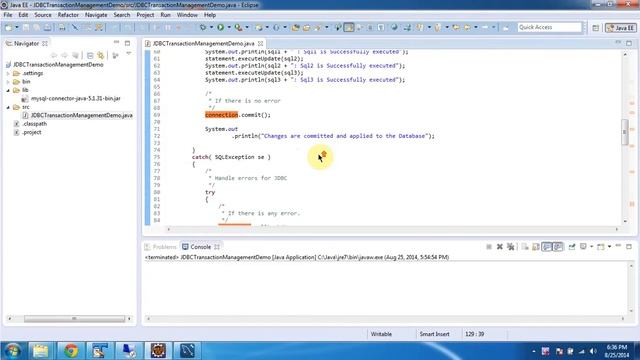Image resolution: width=640 pixels, height=360 pixels.
Task: Select mysql-connector-java jar in Navigator
Action: 76,98
